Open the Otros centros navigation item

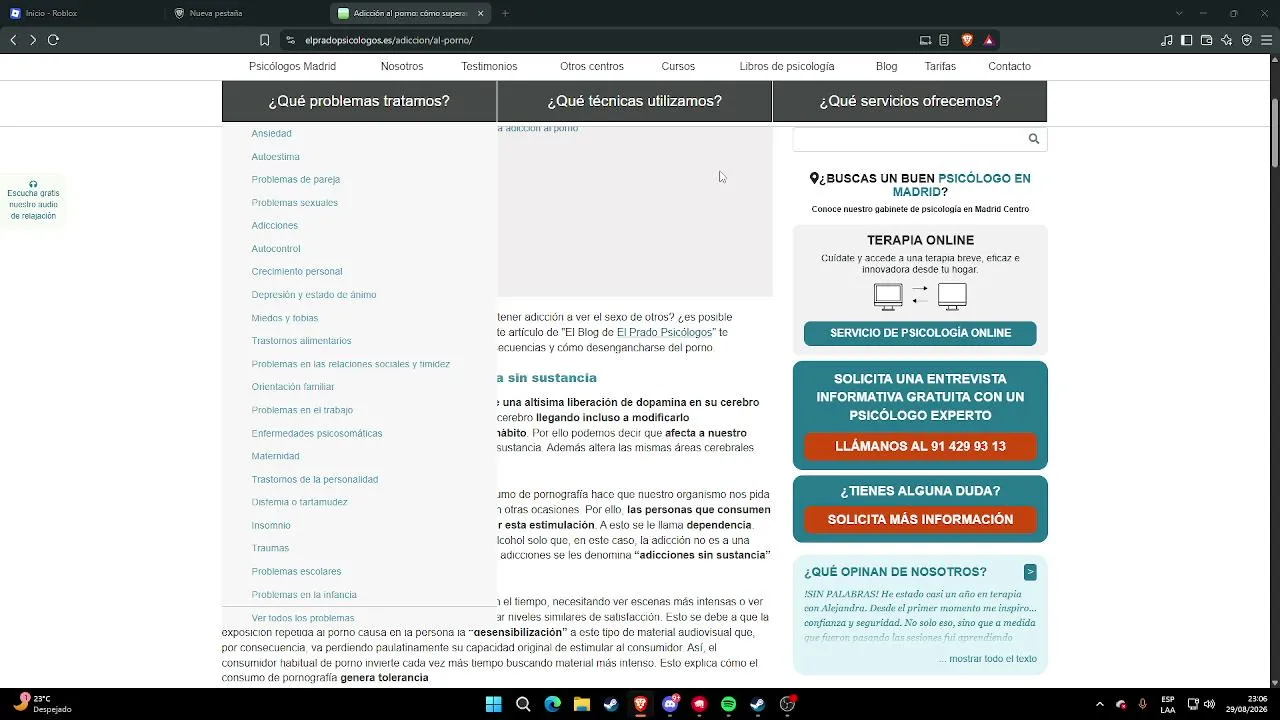click(x=592, y=66)
